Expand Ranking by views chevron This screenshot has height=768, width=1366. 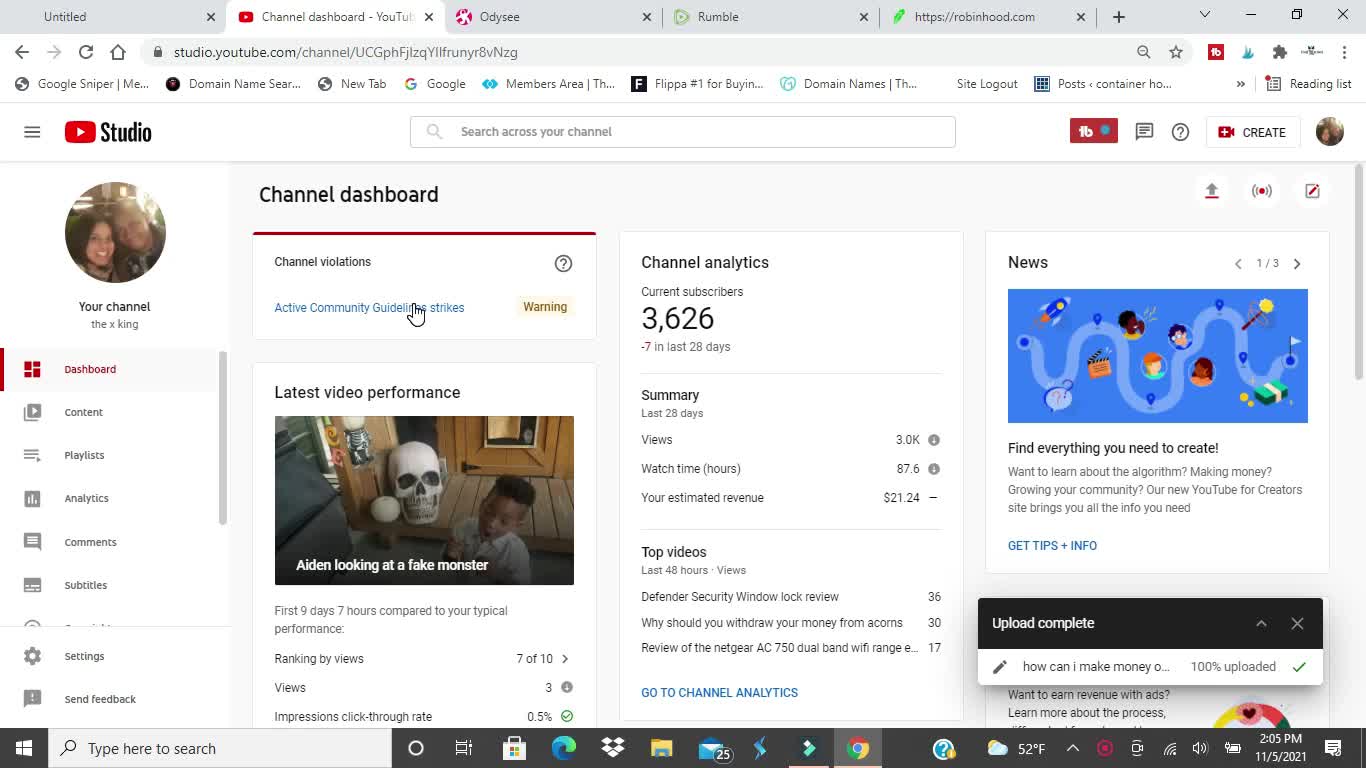click(565, 659)
